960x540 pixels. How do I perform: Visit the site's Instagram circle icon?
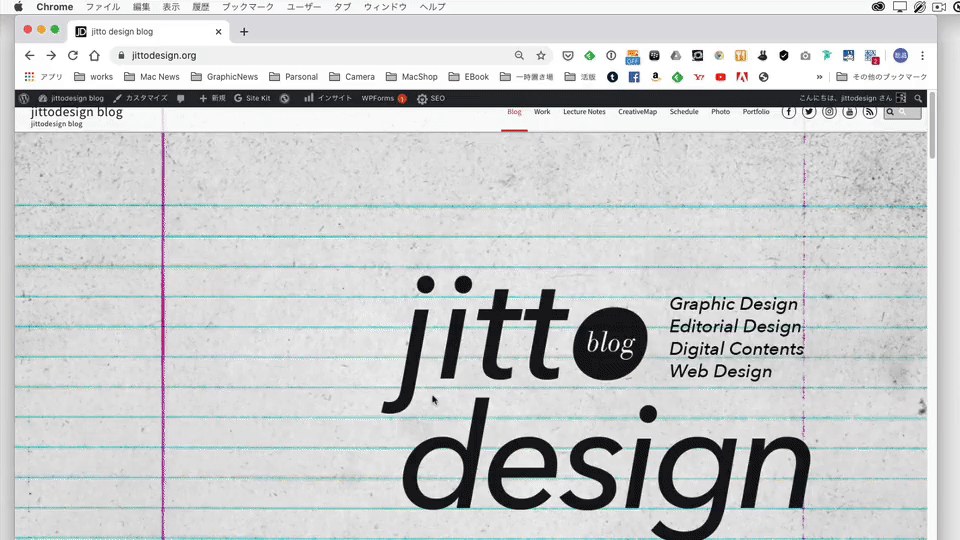tap(829, 112)
